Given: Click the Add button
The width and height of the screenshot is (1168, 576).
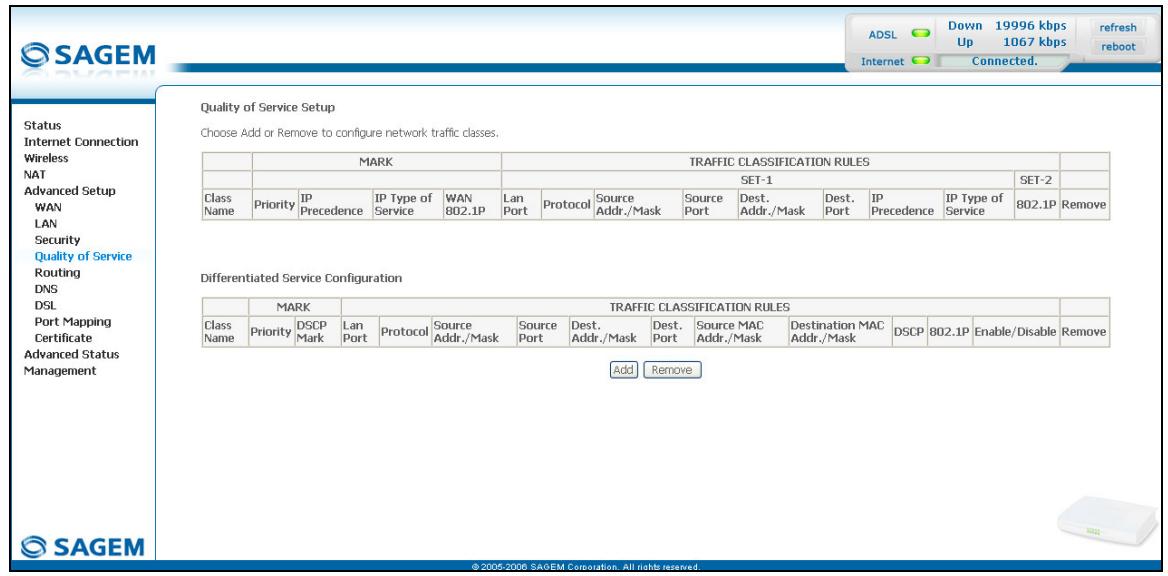Looking at the screenshot, I should [x=623, y=370].
